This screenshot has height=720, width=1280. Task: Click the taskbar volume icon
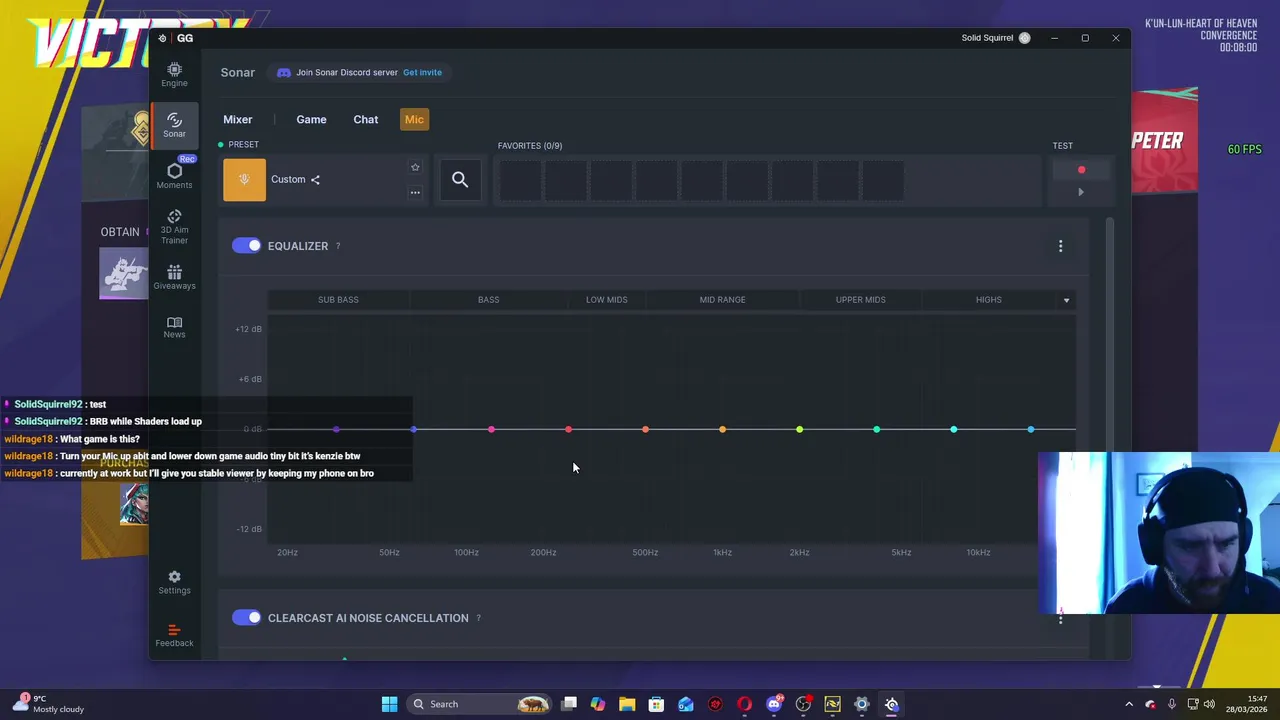tap(1210, 704)
